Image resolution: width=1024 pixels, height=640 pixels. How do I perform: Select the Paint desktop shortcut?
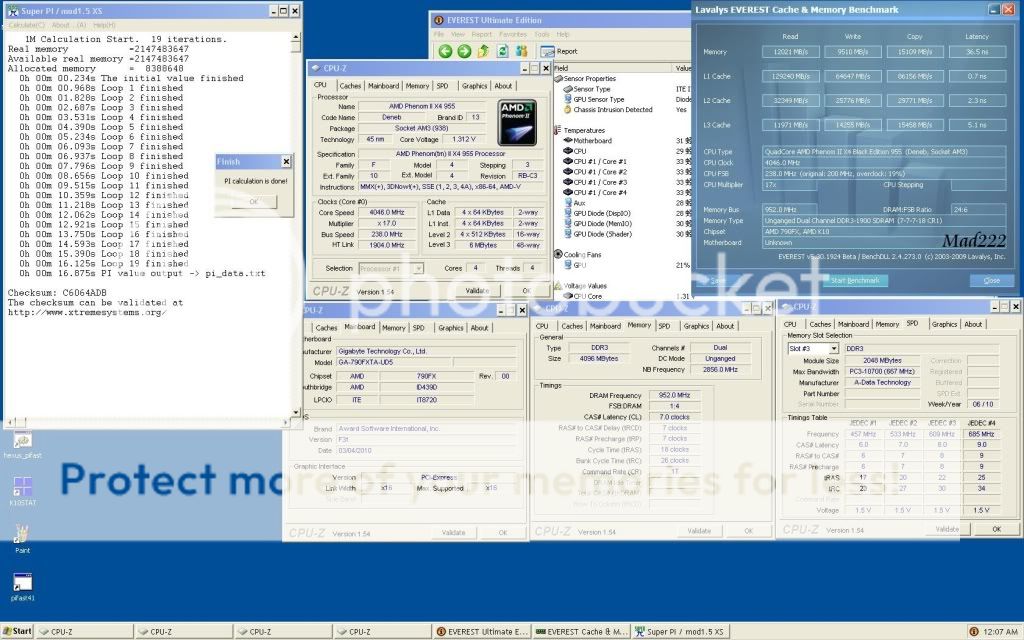[23, 539]
